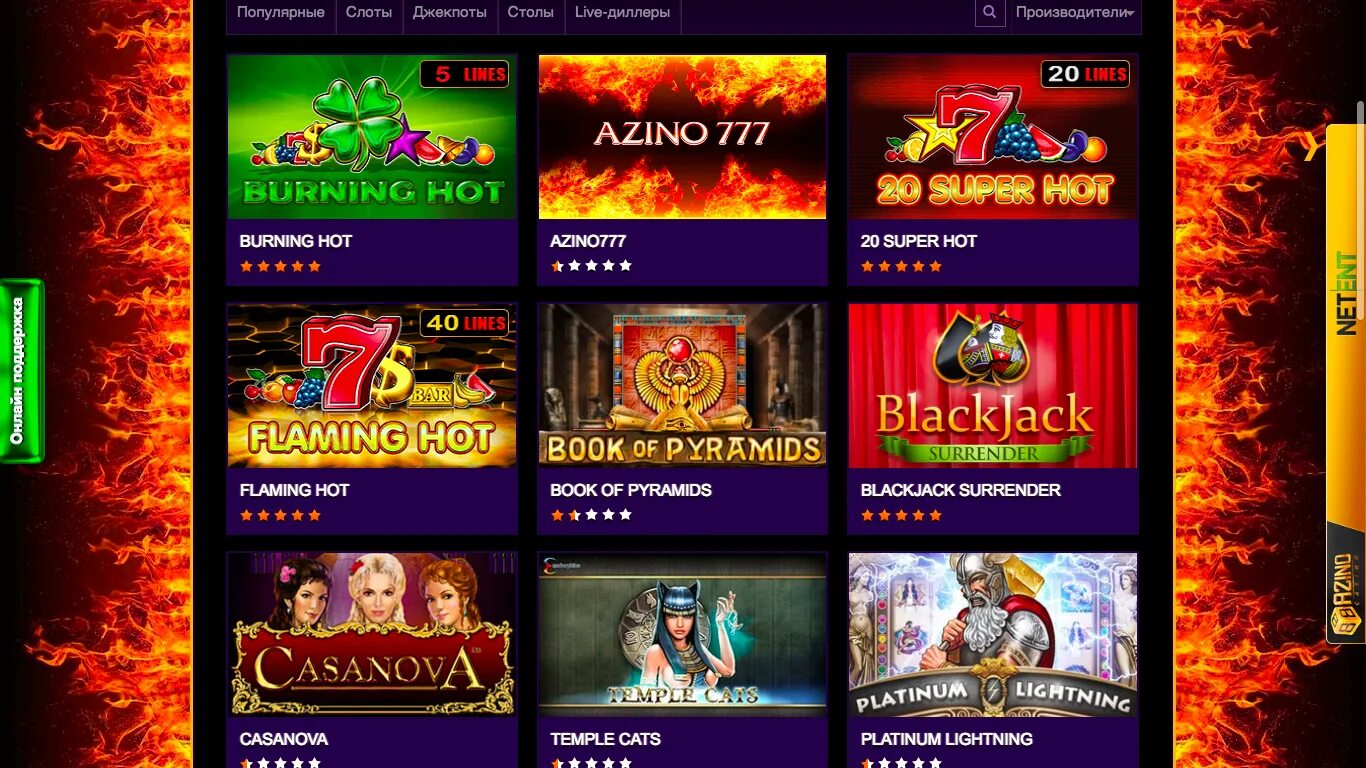Click the Azino777 rating's first star
The image size is (1366, 768).
pyautogui.click(x=557, y=266)
